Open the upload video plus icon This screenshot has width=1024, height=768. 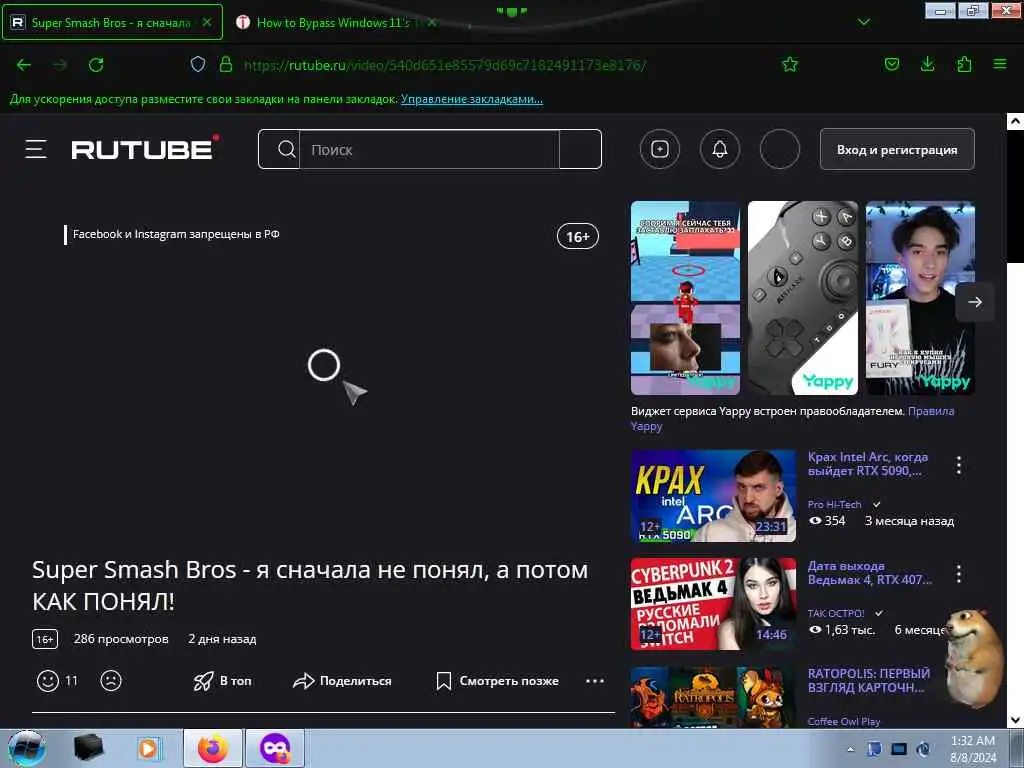[x=660, y=150]
